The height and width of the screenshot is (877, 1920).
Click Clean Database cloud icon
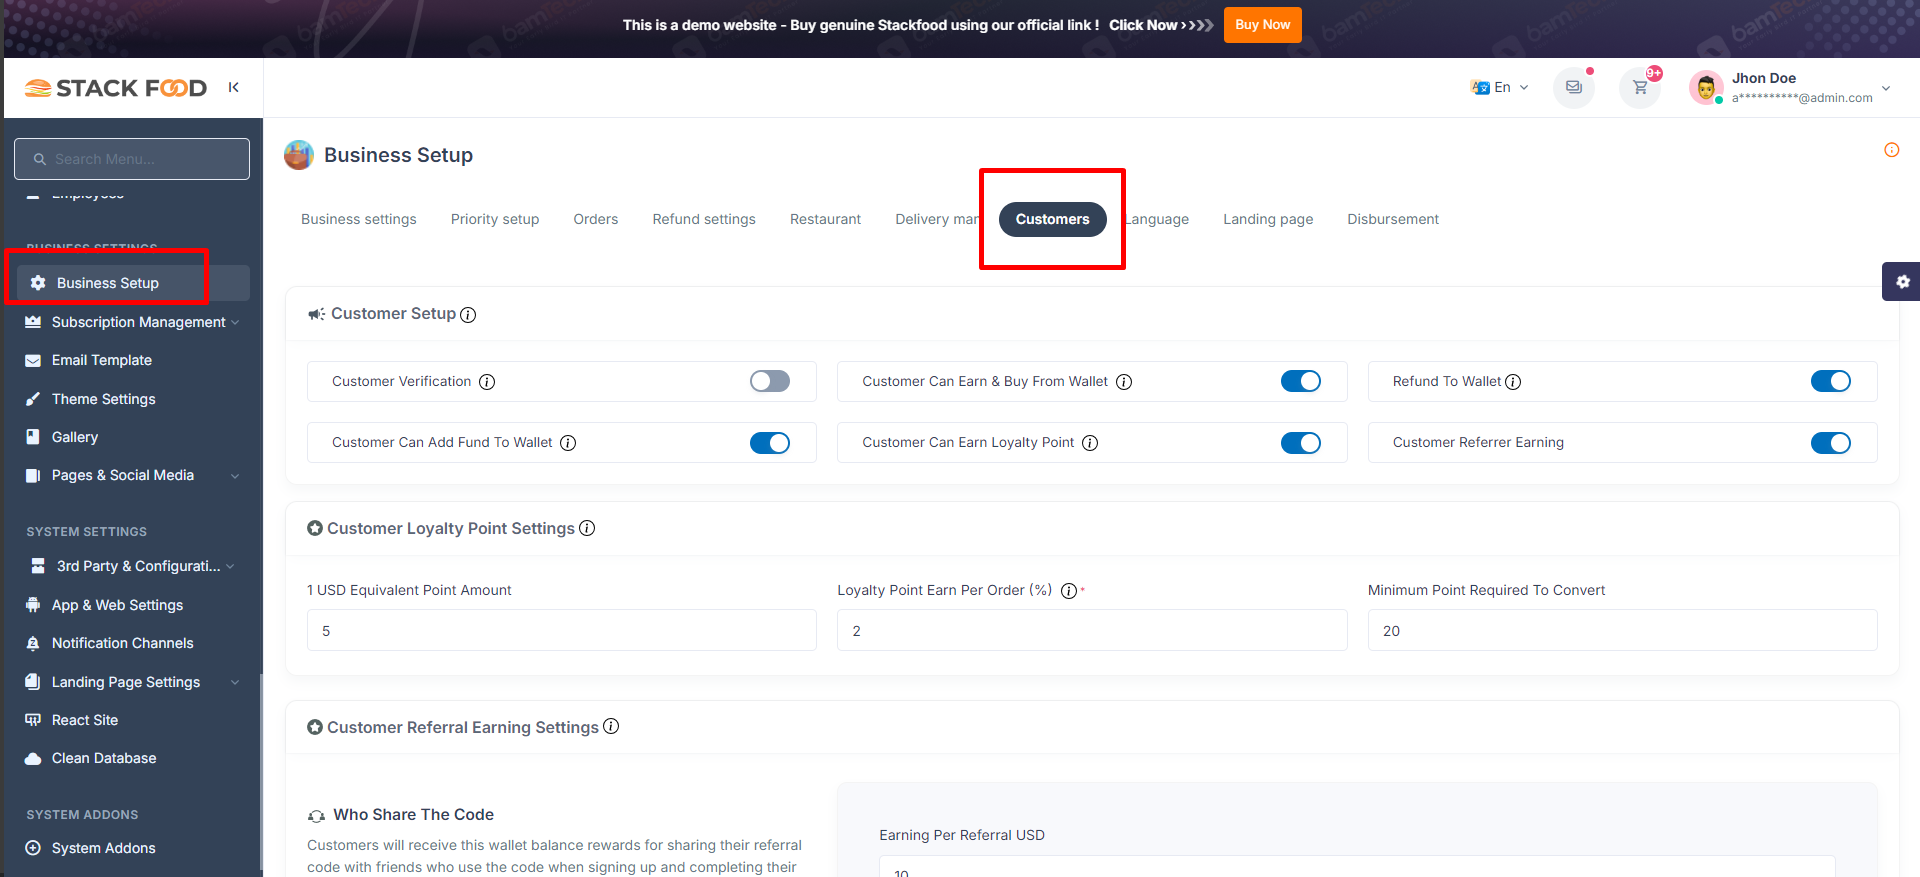click(x=33, y=758)
